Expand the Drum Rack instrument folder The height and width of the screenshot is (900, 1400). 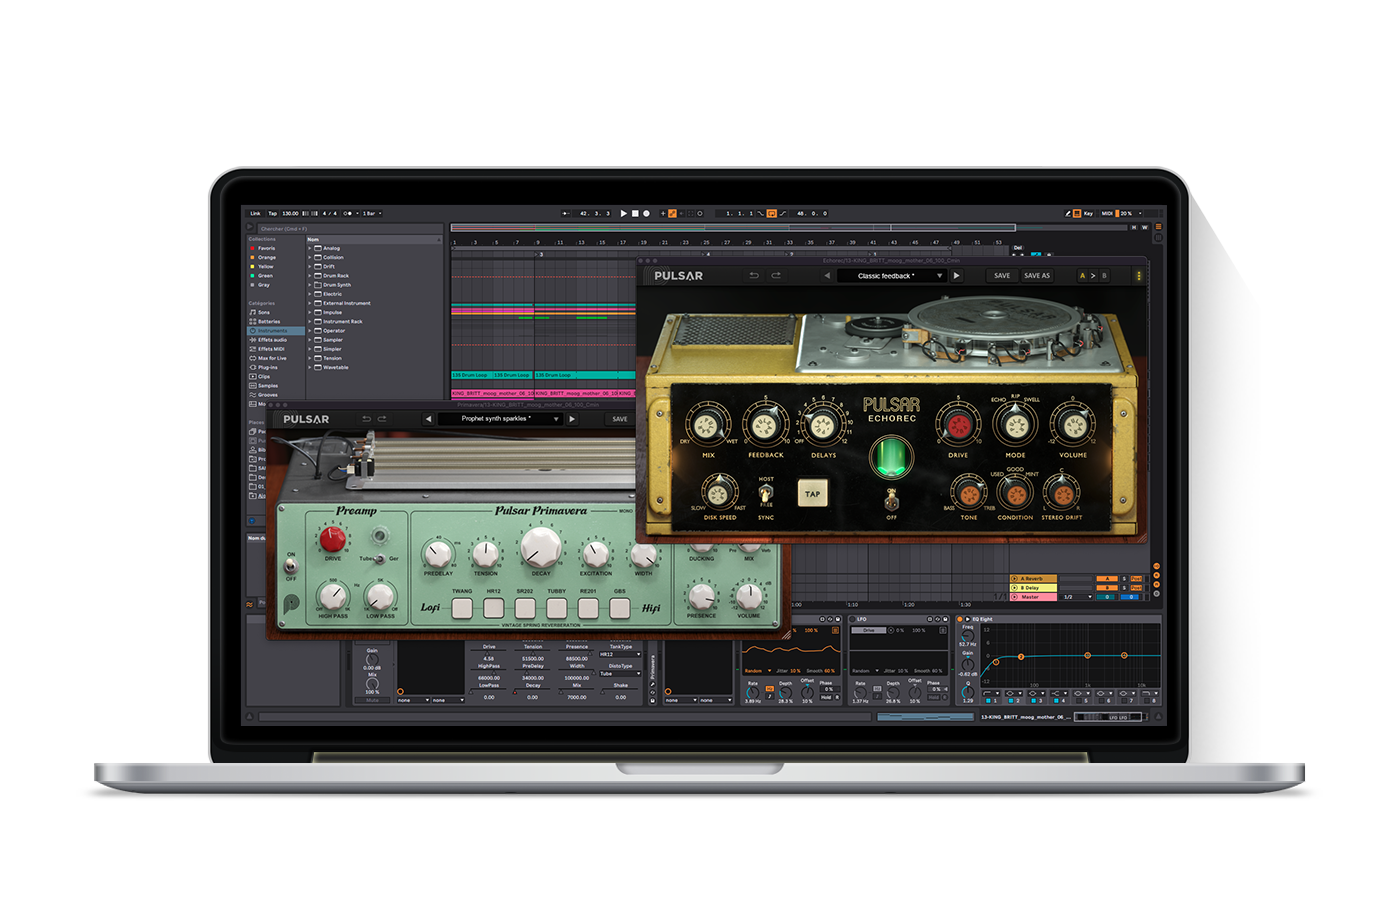(310, 276)
